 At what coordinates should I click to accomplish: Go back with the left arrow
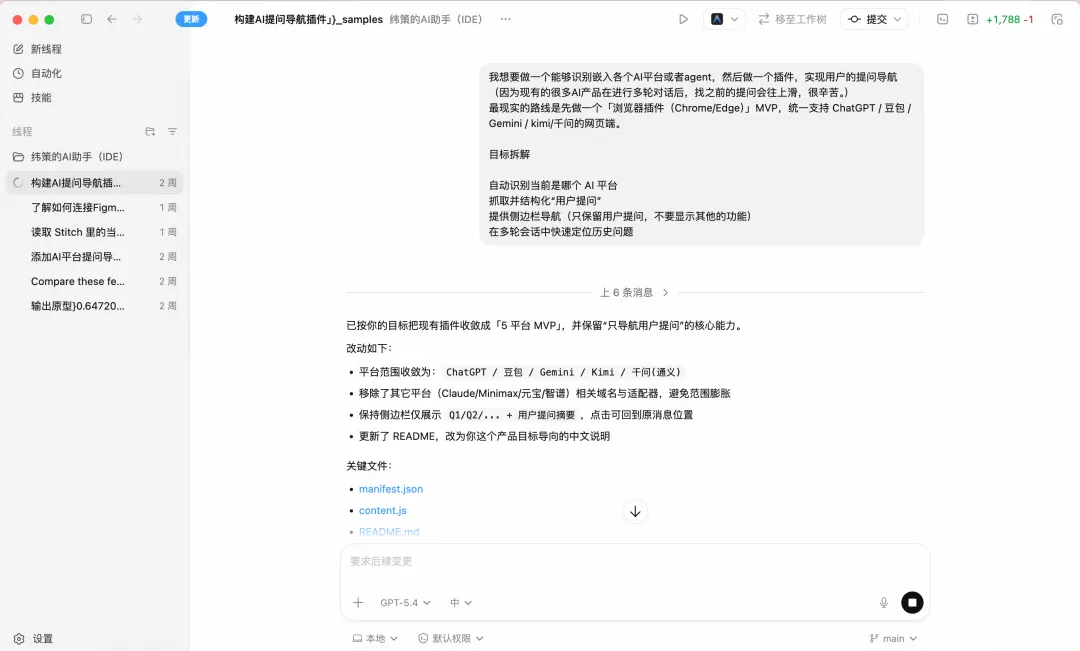click(x=112, y=19)
